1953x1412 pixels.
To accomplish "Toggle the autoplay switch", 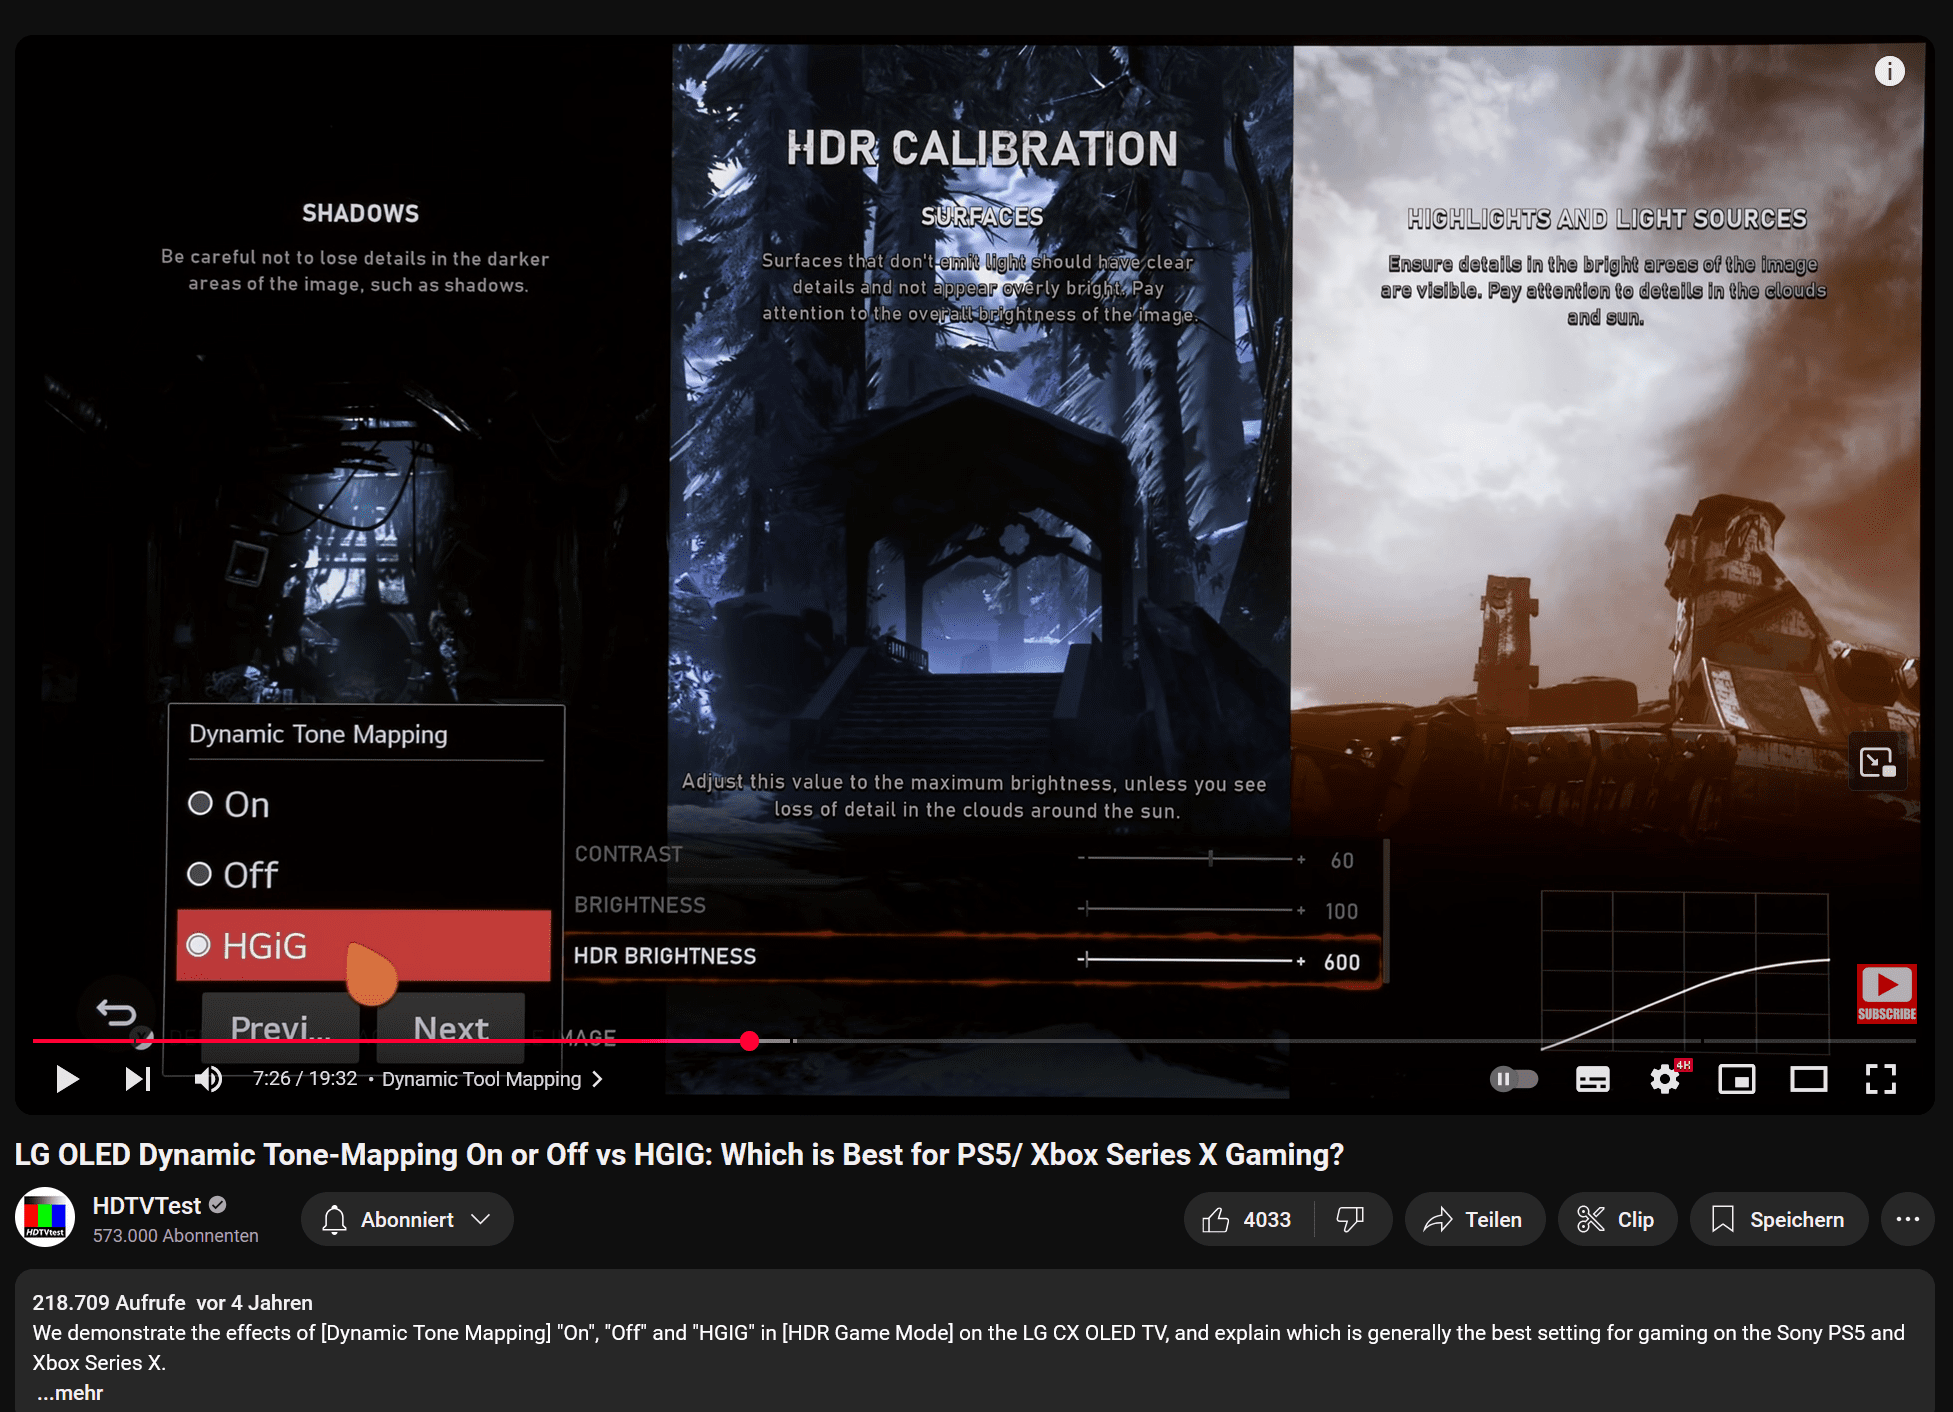I will coord(1514,1079).
